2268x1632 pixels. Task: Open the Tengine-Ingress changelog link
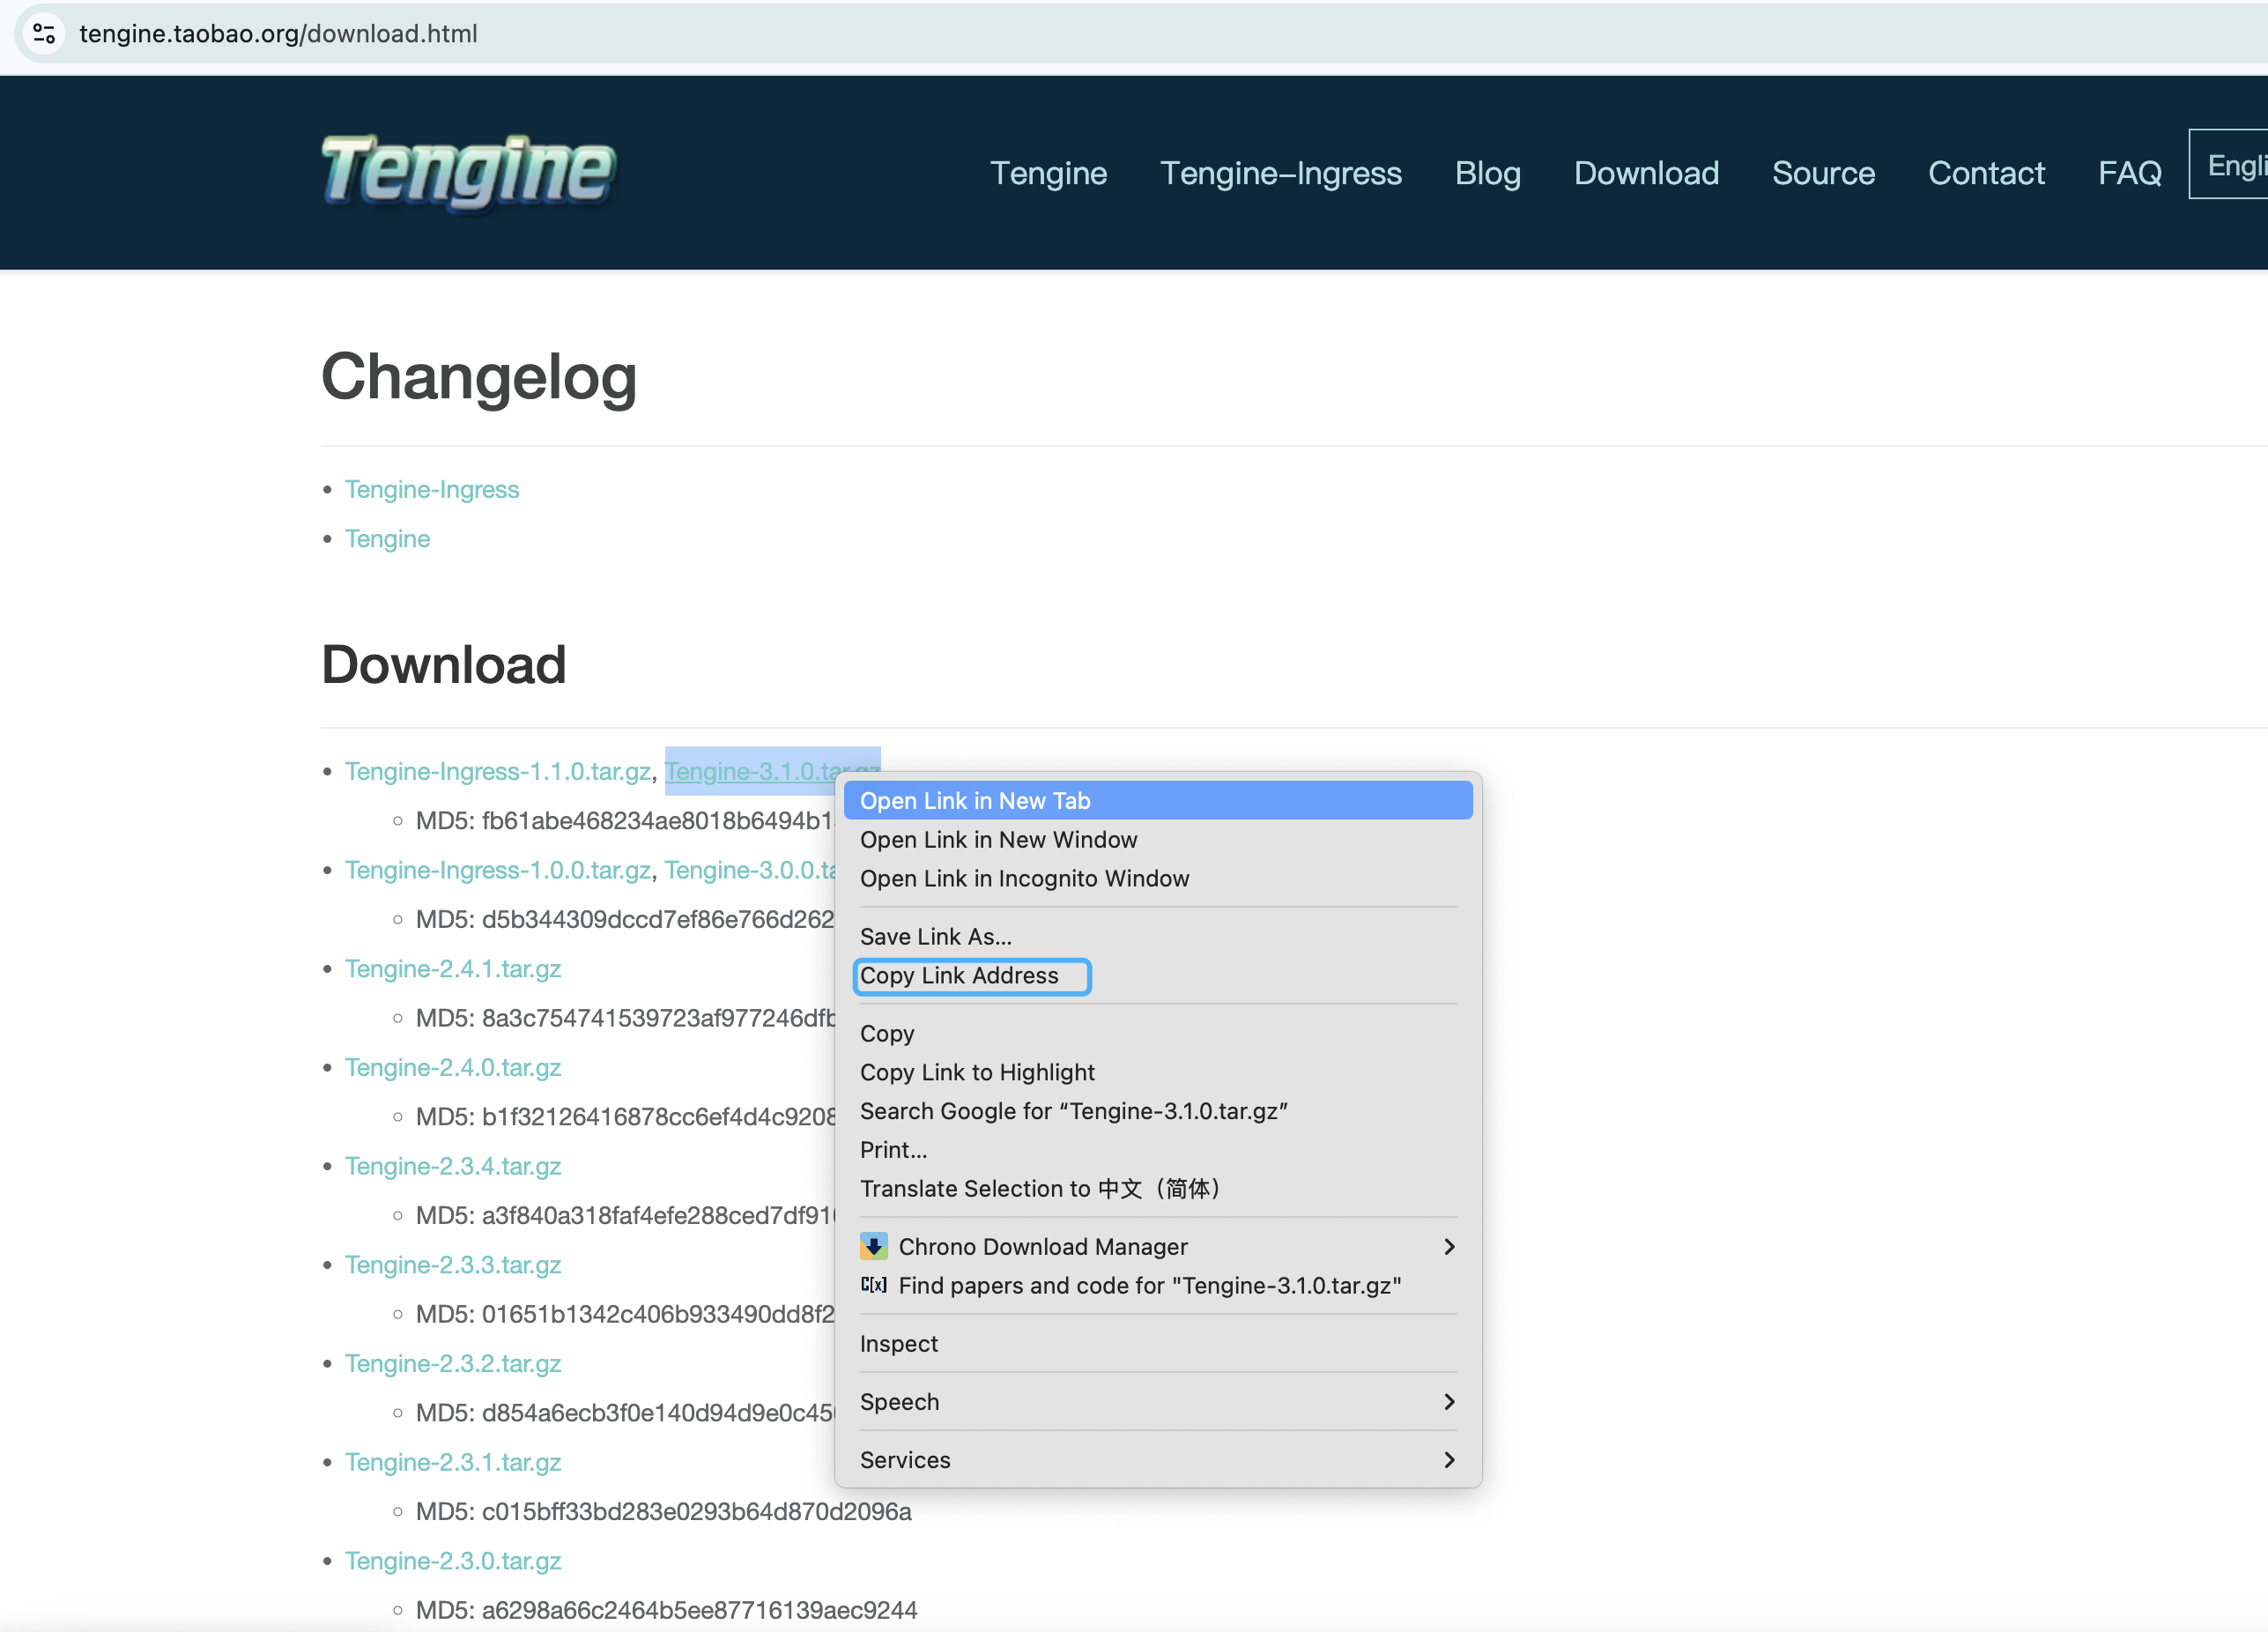[x=431, y=489]
